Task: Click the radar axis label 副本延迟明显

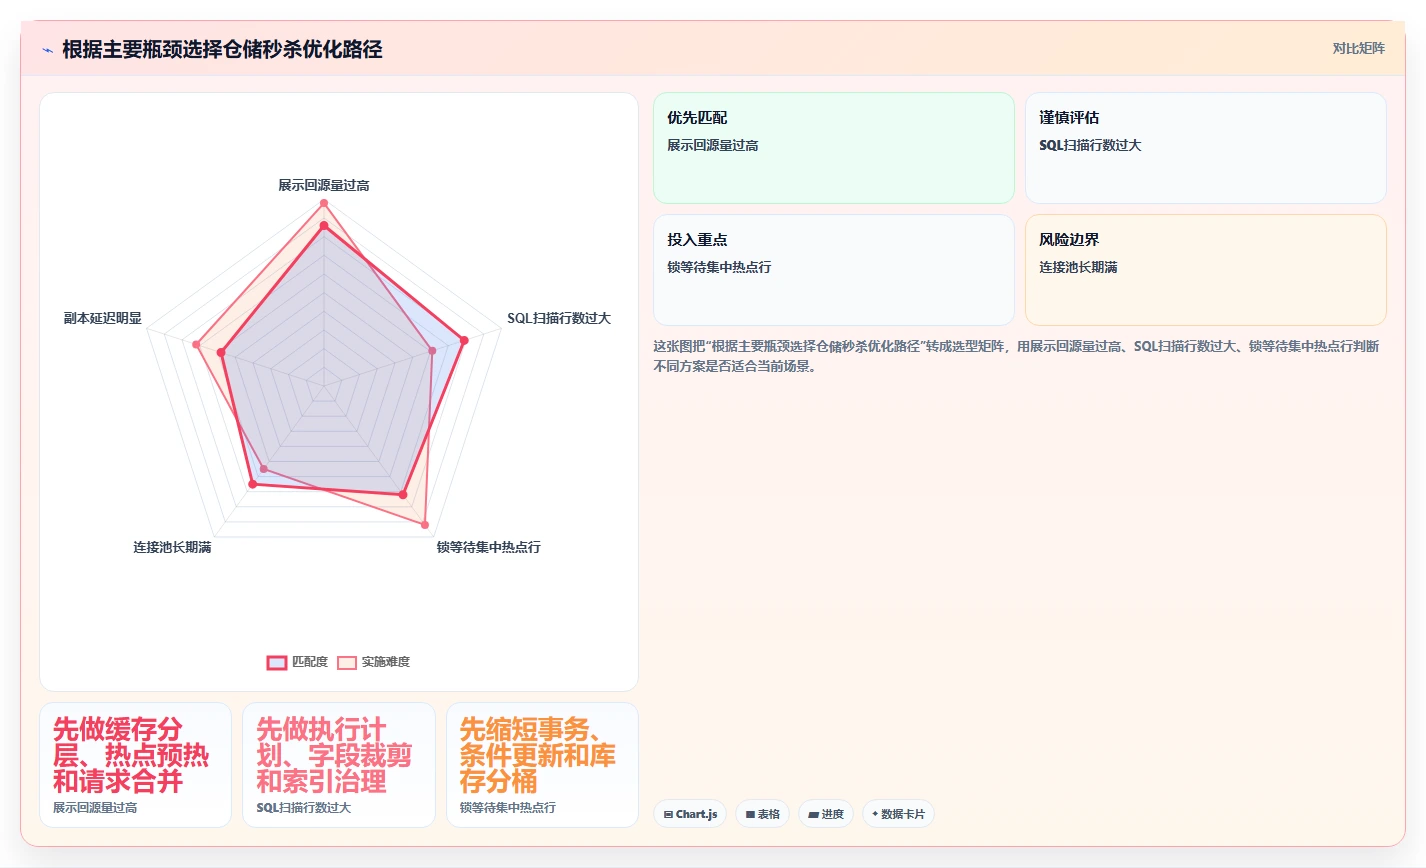Action: click(x=103, y=318)
